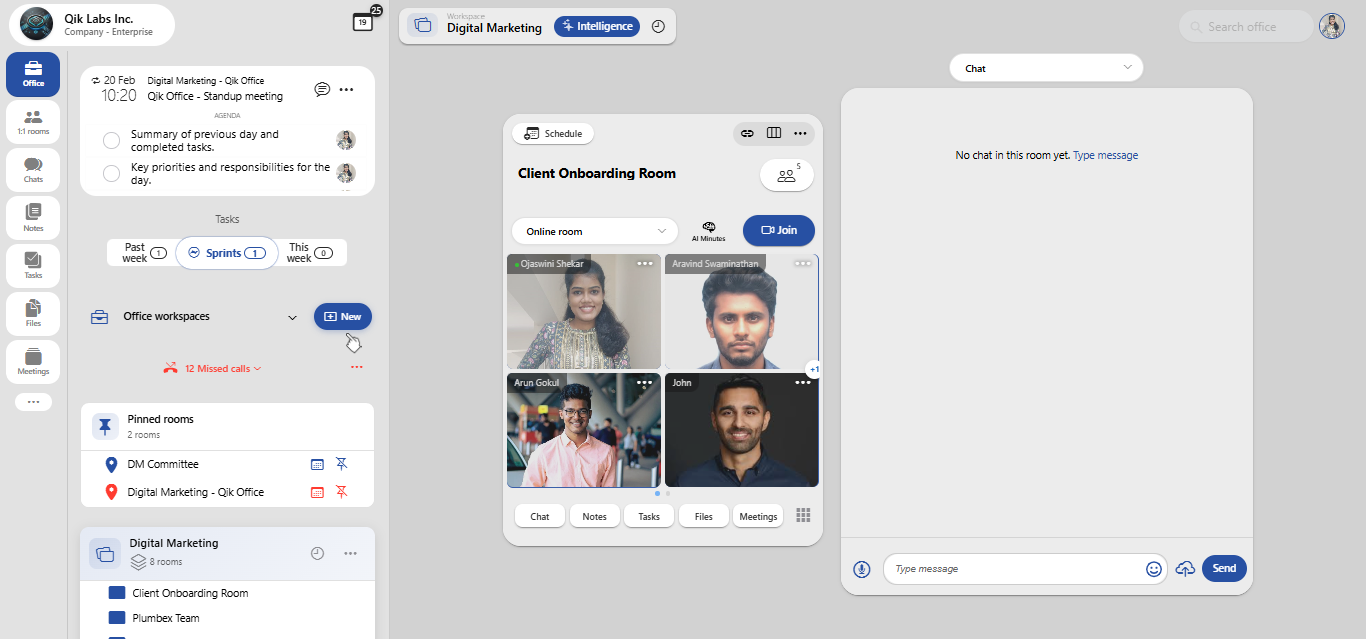Click the microphone icon in chat box
Screen dimensions: 1366x639
[x=862, y=569]
